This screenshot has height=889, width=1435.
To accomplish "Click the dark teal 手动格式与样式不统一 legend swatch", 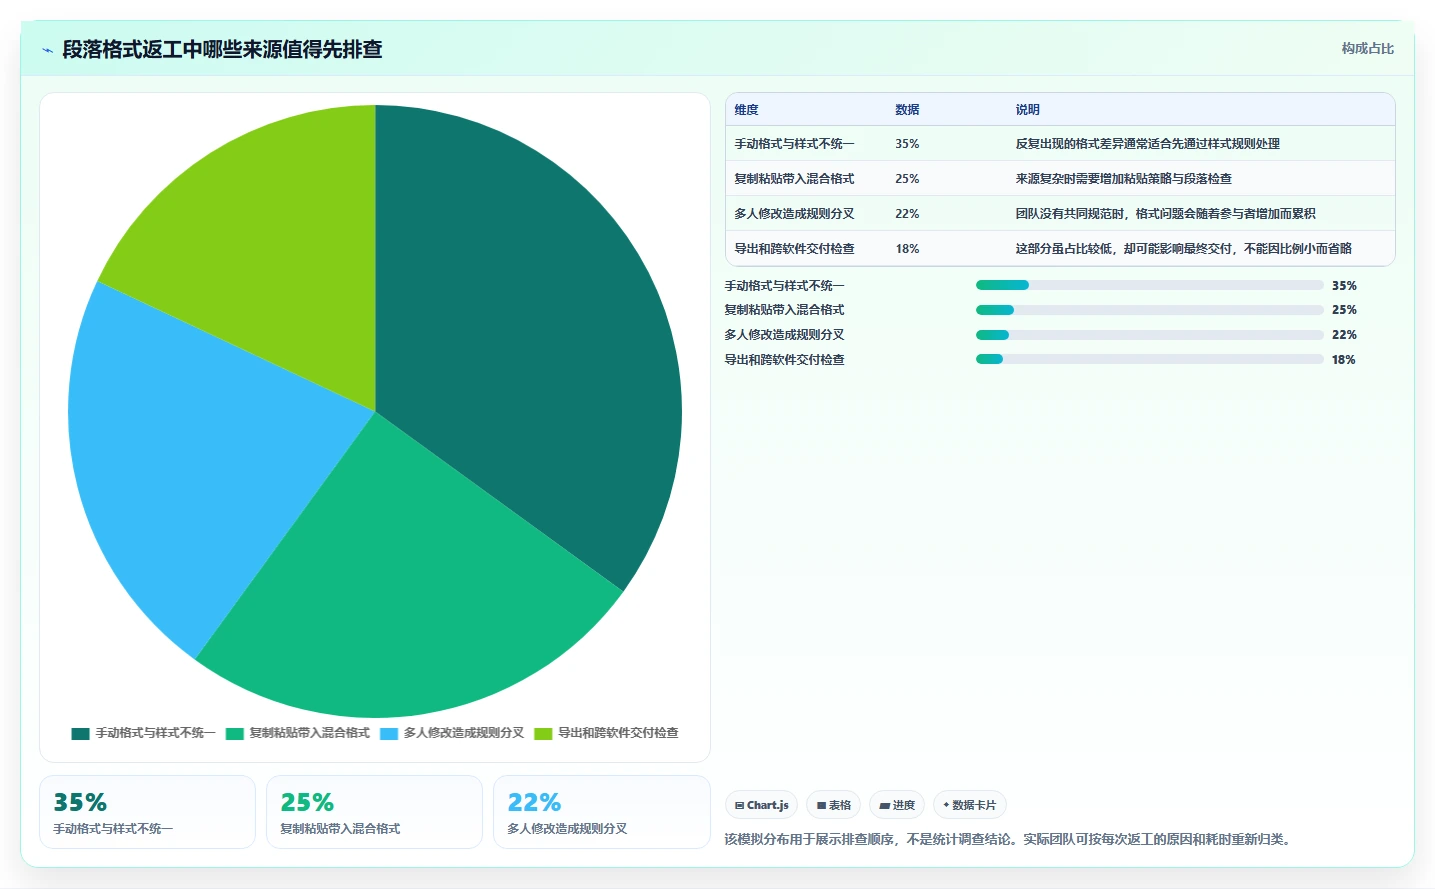I will (x=81, y=733).
